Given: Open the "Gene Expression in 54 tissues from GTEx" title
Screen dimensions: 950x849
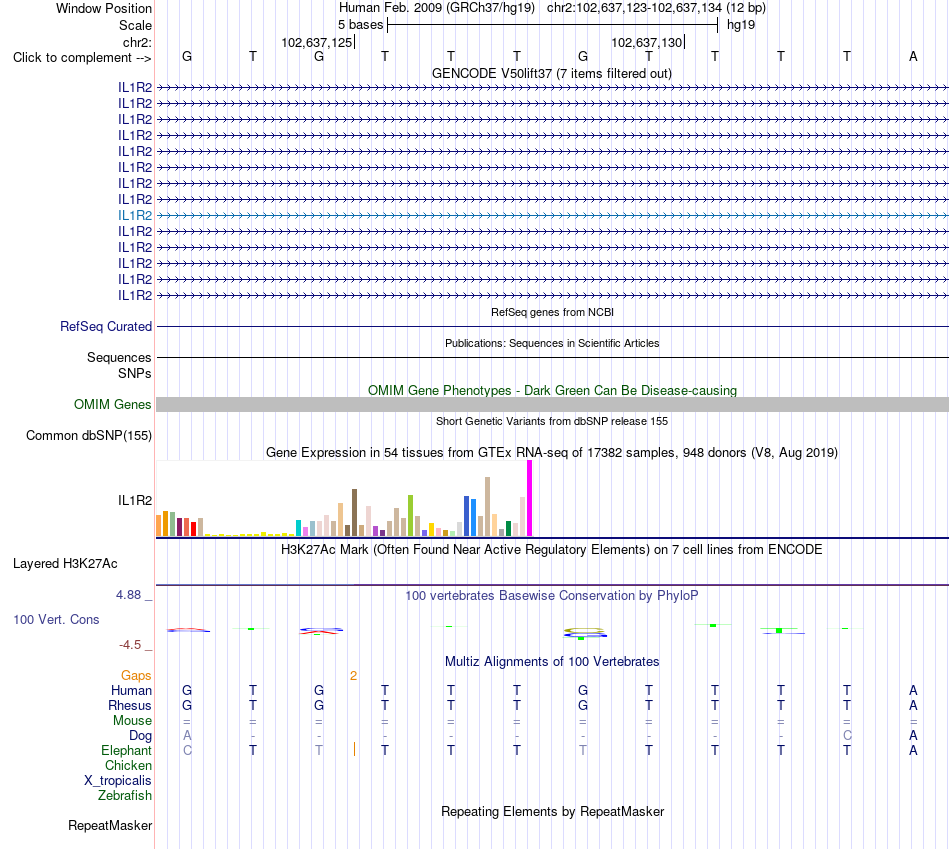Looking at the screenshot, I should click(x=551, y=453).
